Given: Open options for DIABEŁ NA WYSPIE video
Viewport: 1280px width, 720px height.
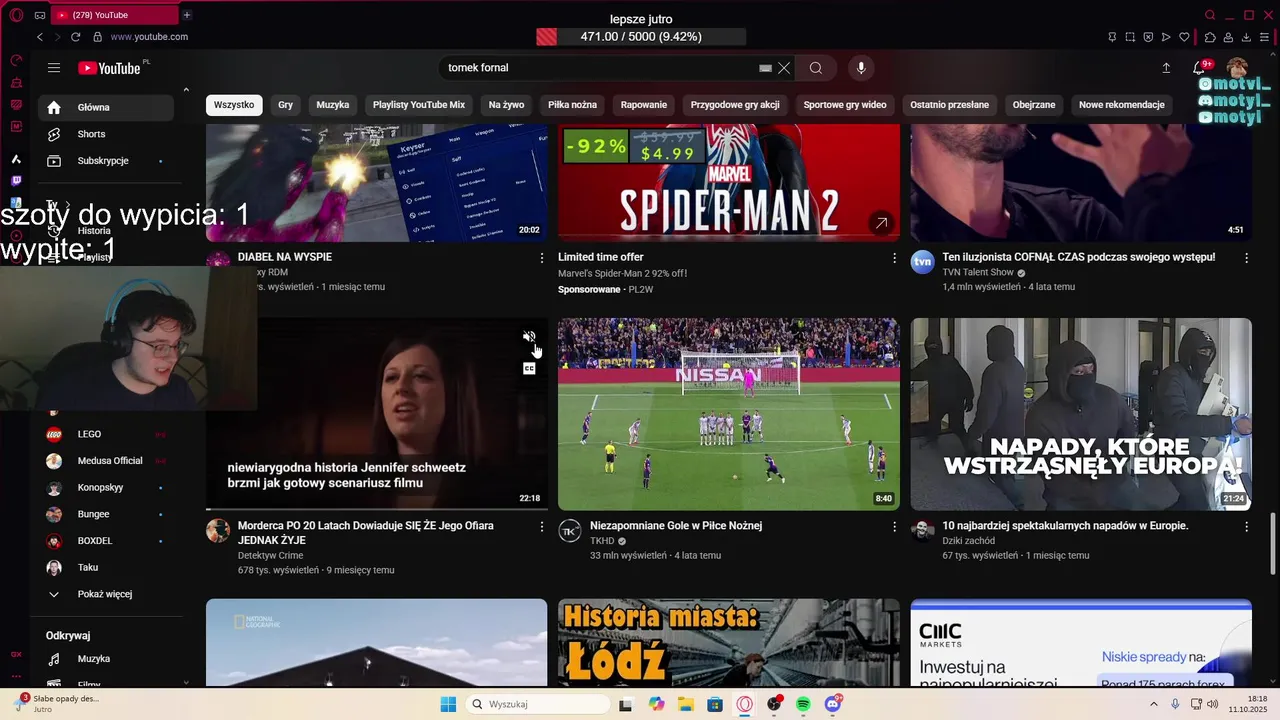Looking at the screenshot, I should click(542, 258).
